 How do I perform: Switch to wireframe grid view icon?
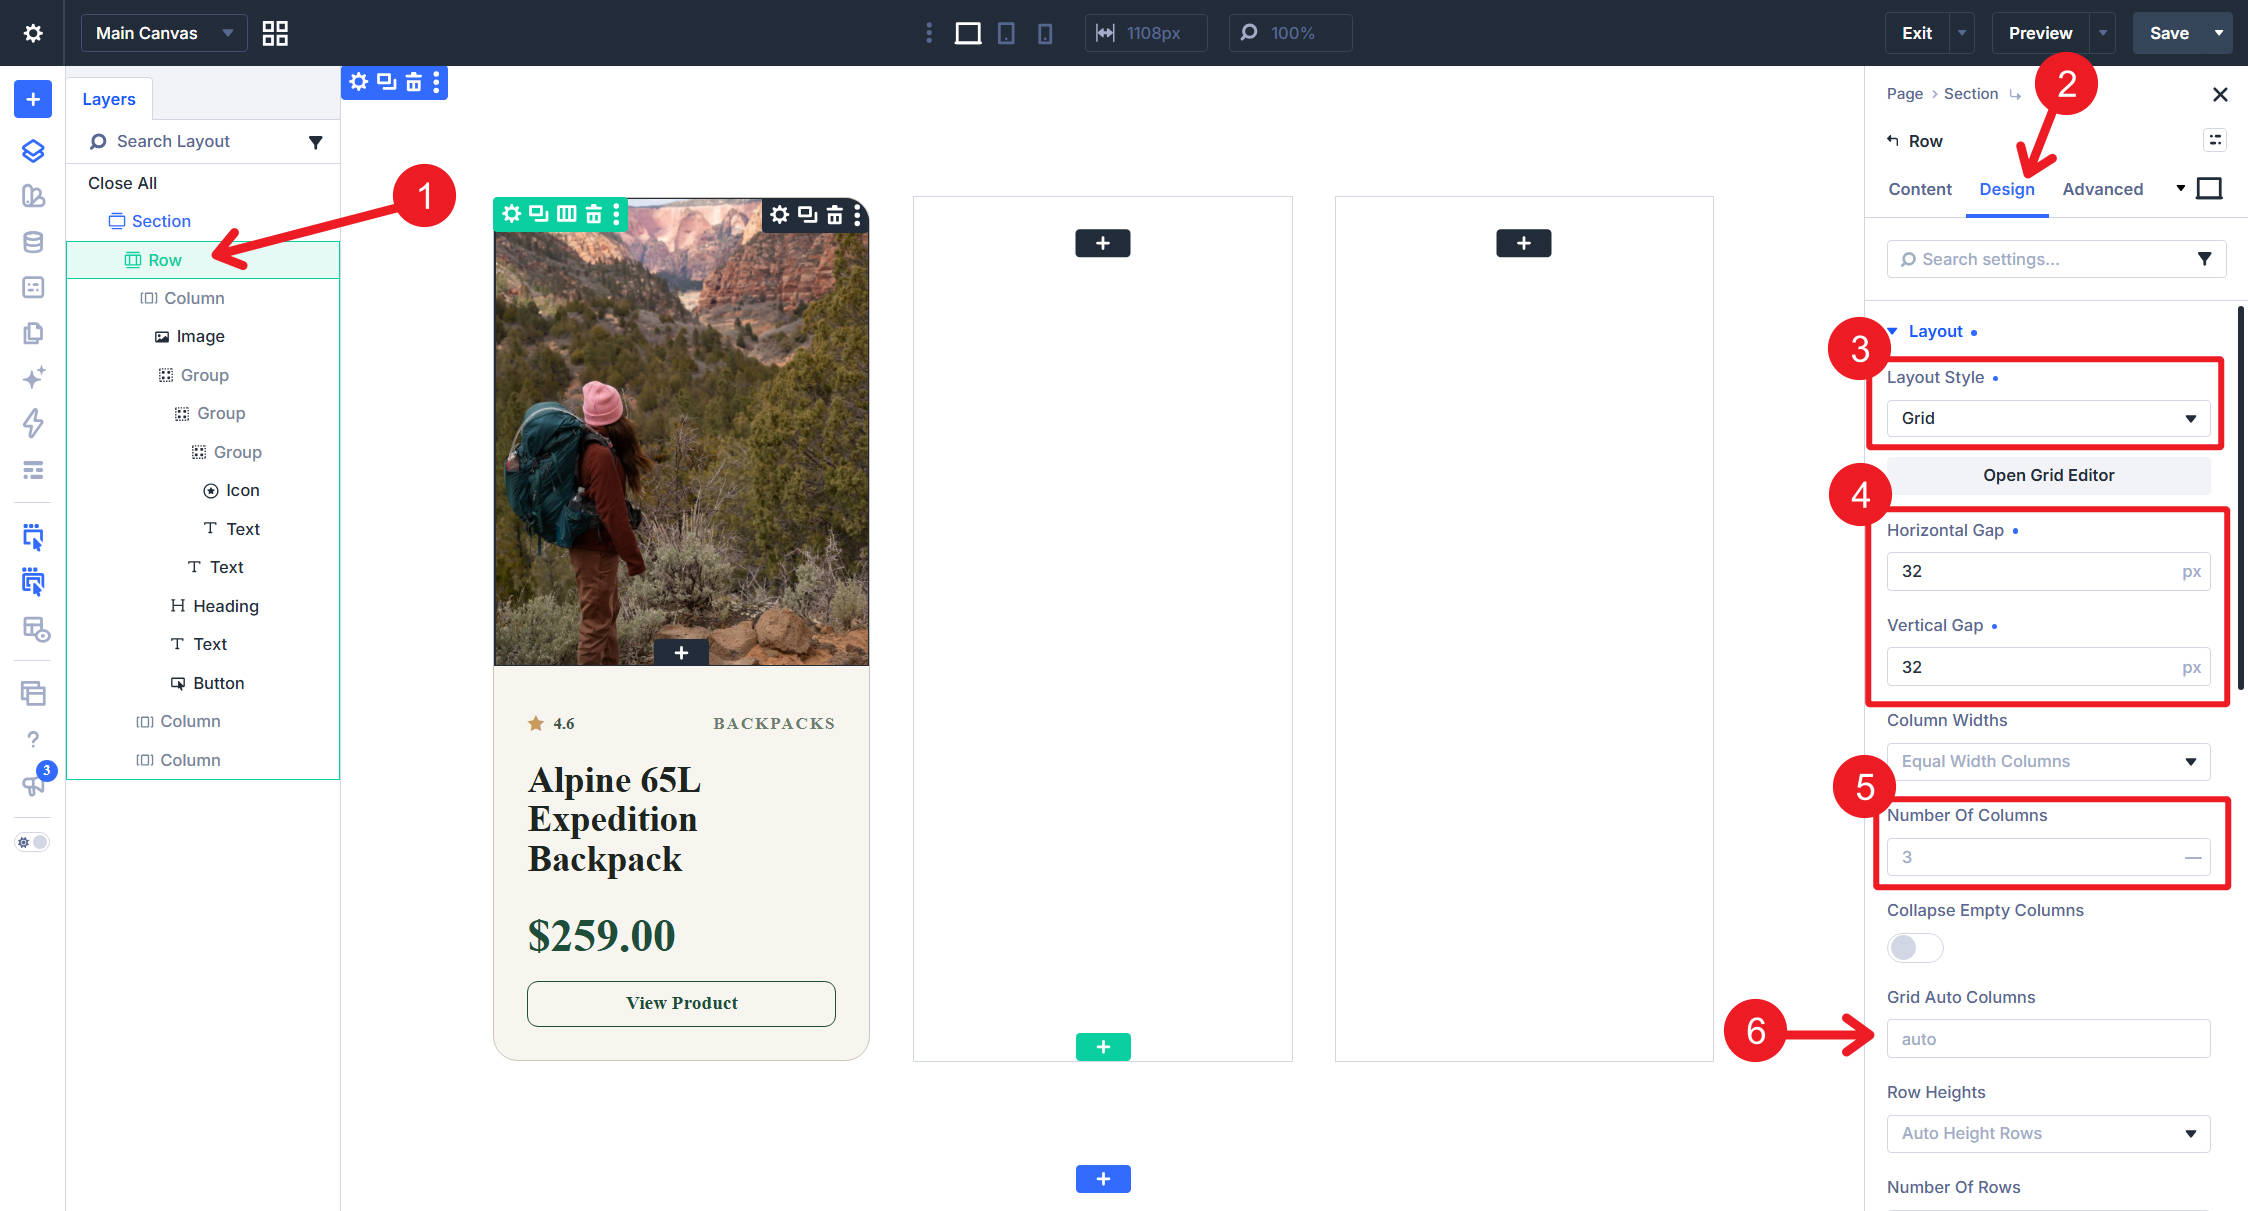click(x=275, y=33)
